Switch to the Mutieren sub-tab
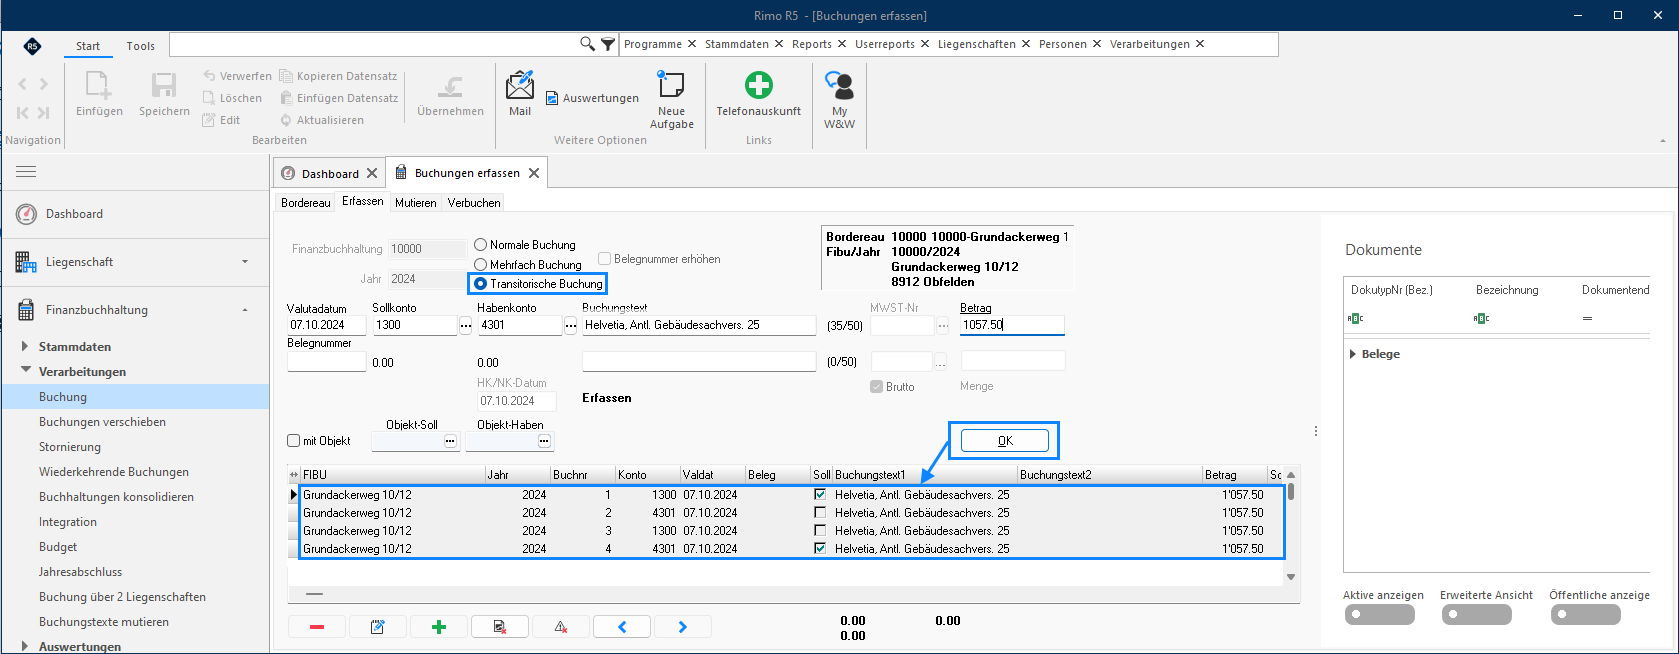This screenshot has width=1679, height=654. tap(416, 203)
